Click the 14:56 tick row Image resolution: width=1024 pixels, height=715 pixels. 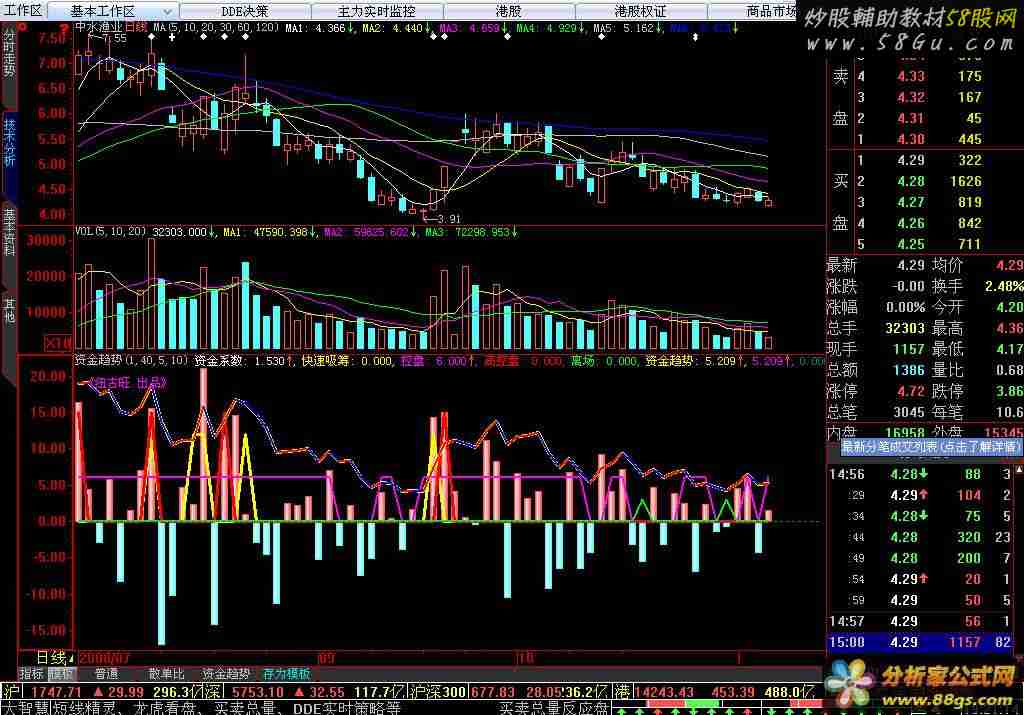tap(920, 474)
